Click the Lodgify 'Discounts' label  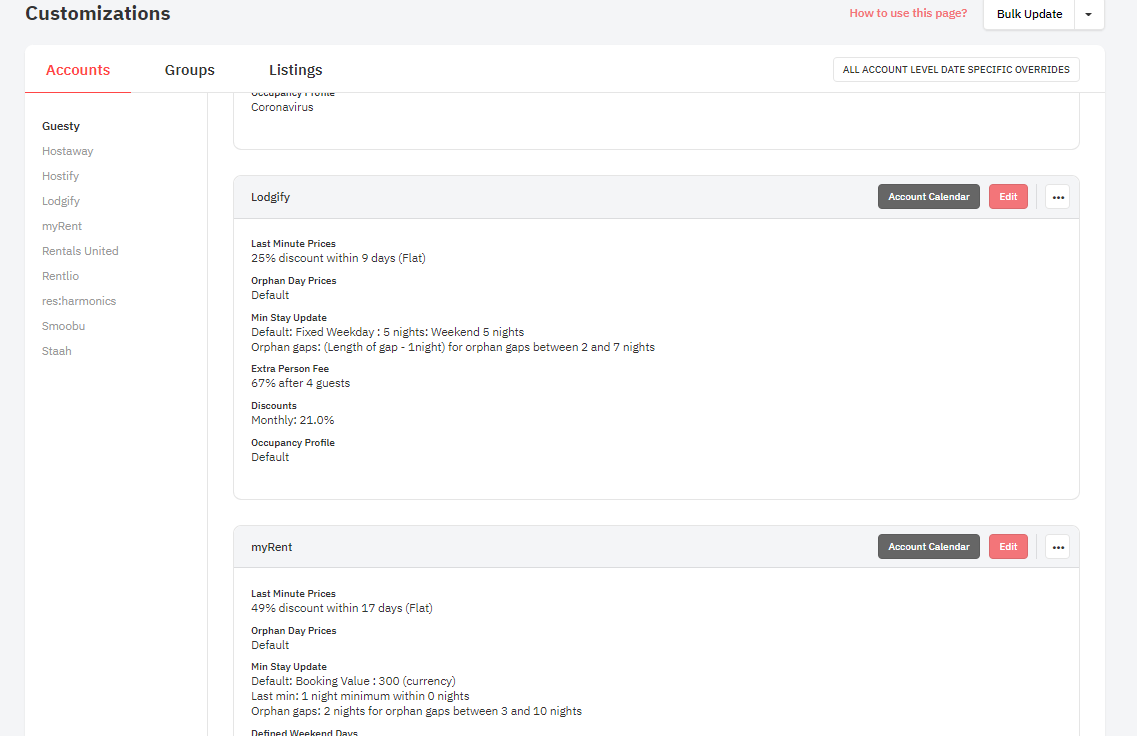(273, 405)
